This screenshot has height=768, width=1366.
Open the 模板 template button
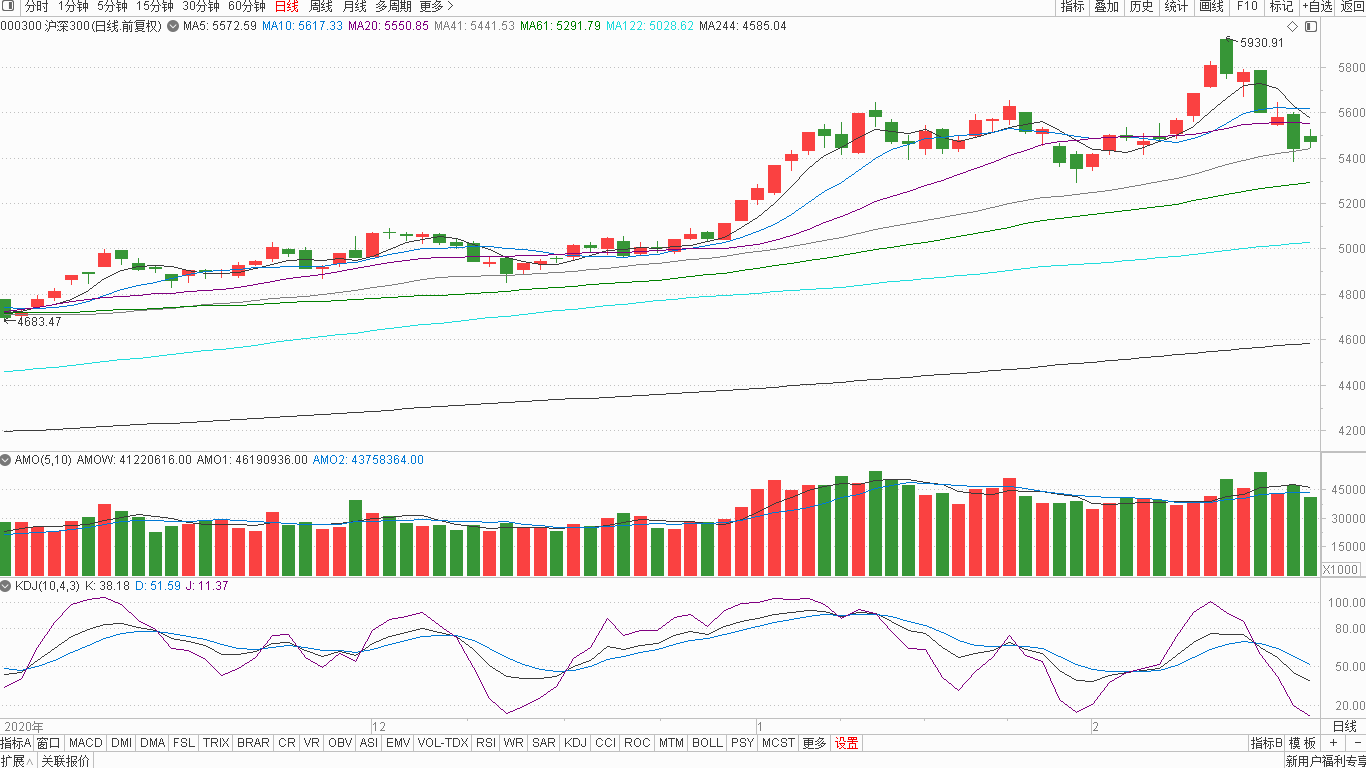coord(1303,743)
